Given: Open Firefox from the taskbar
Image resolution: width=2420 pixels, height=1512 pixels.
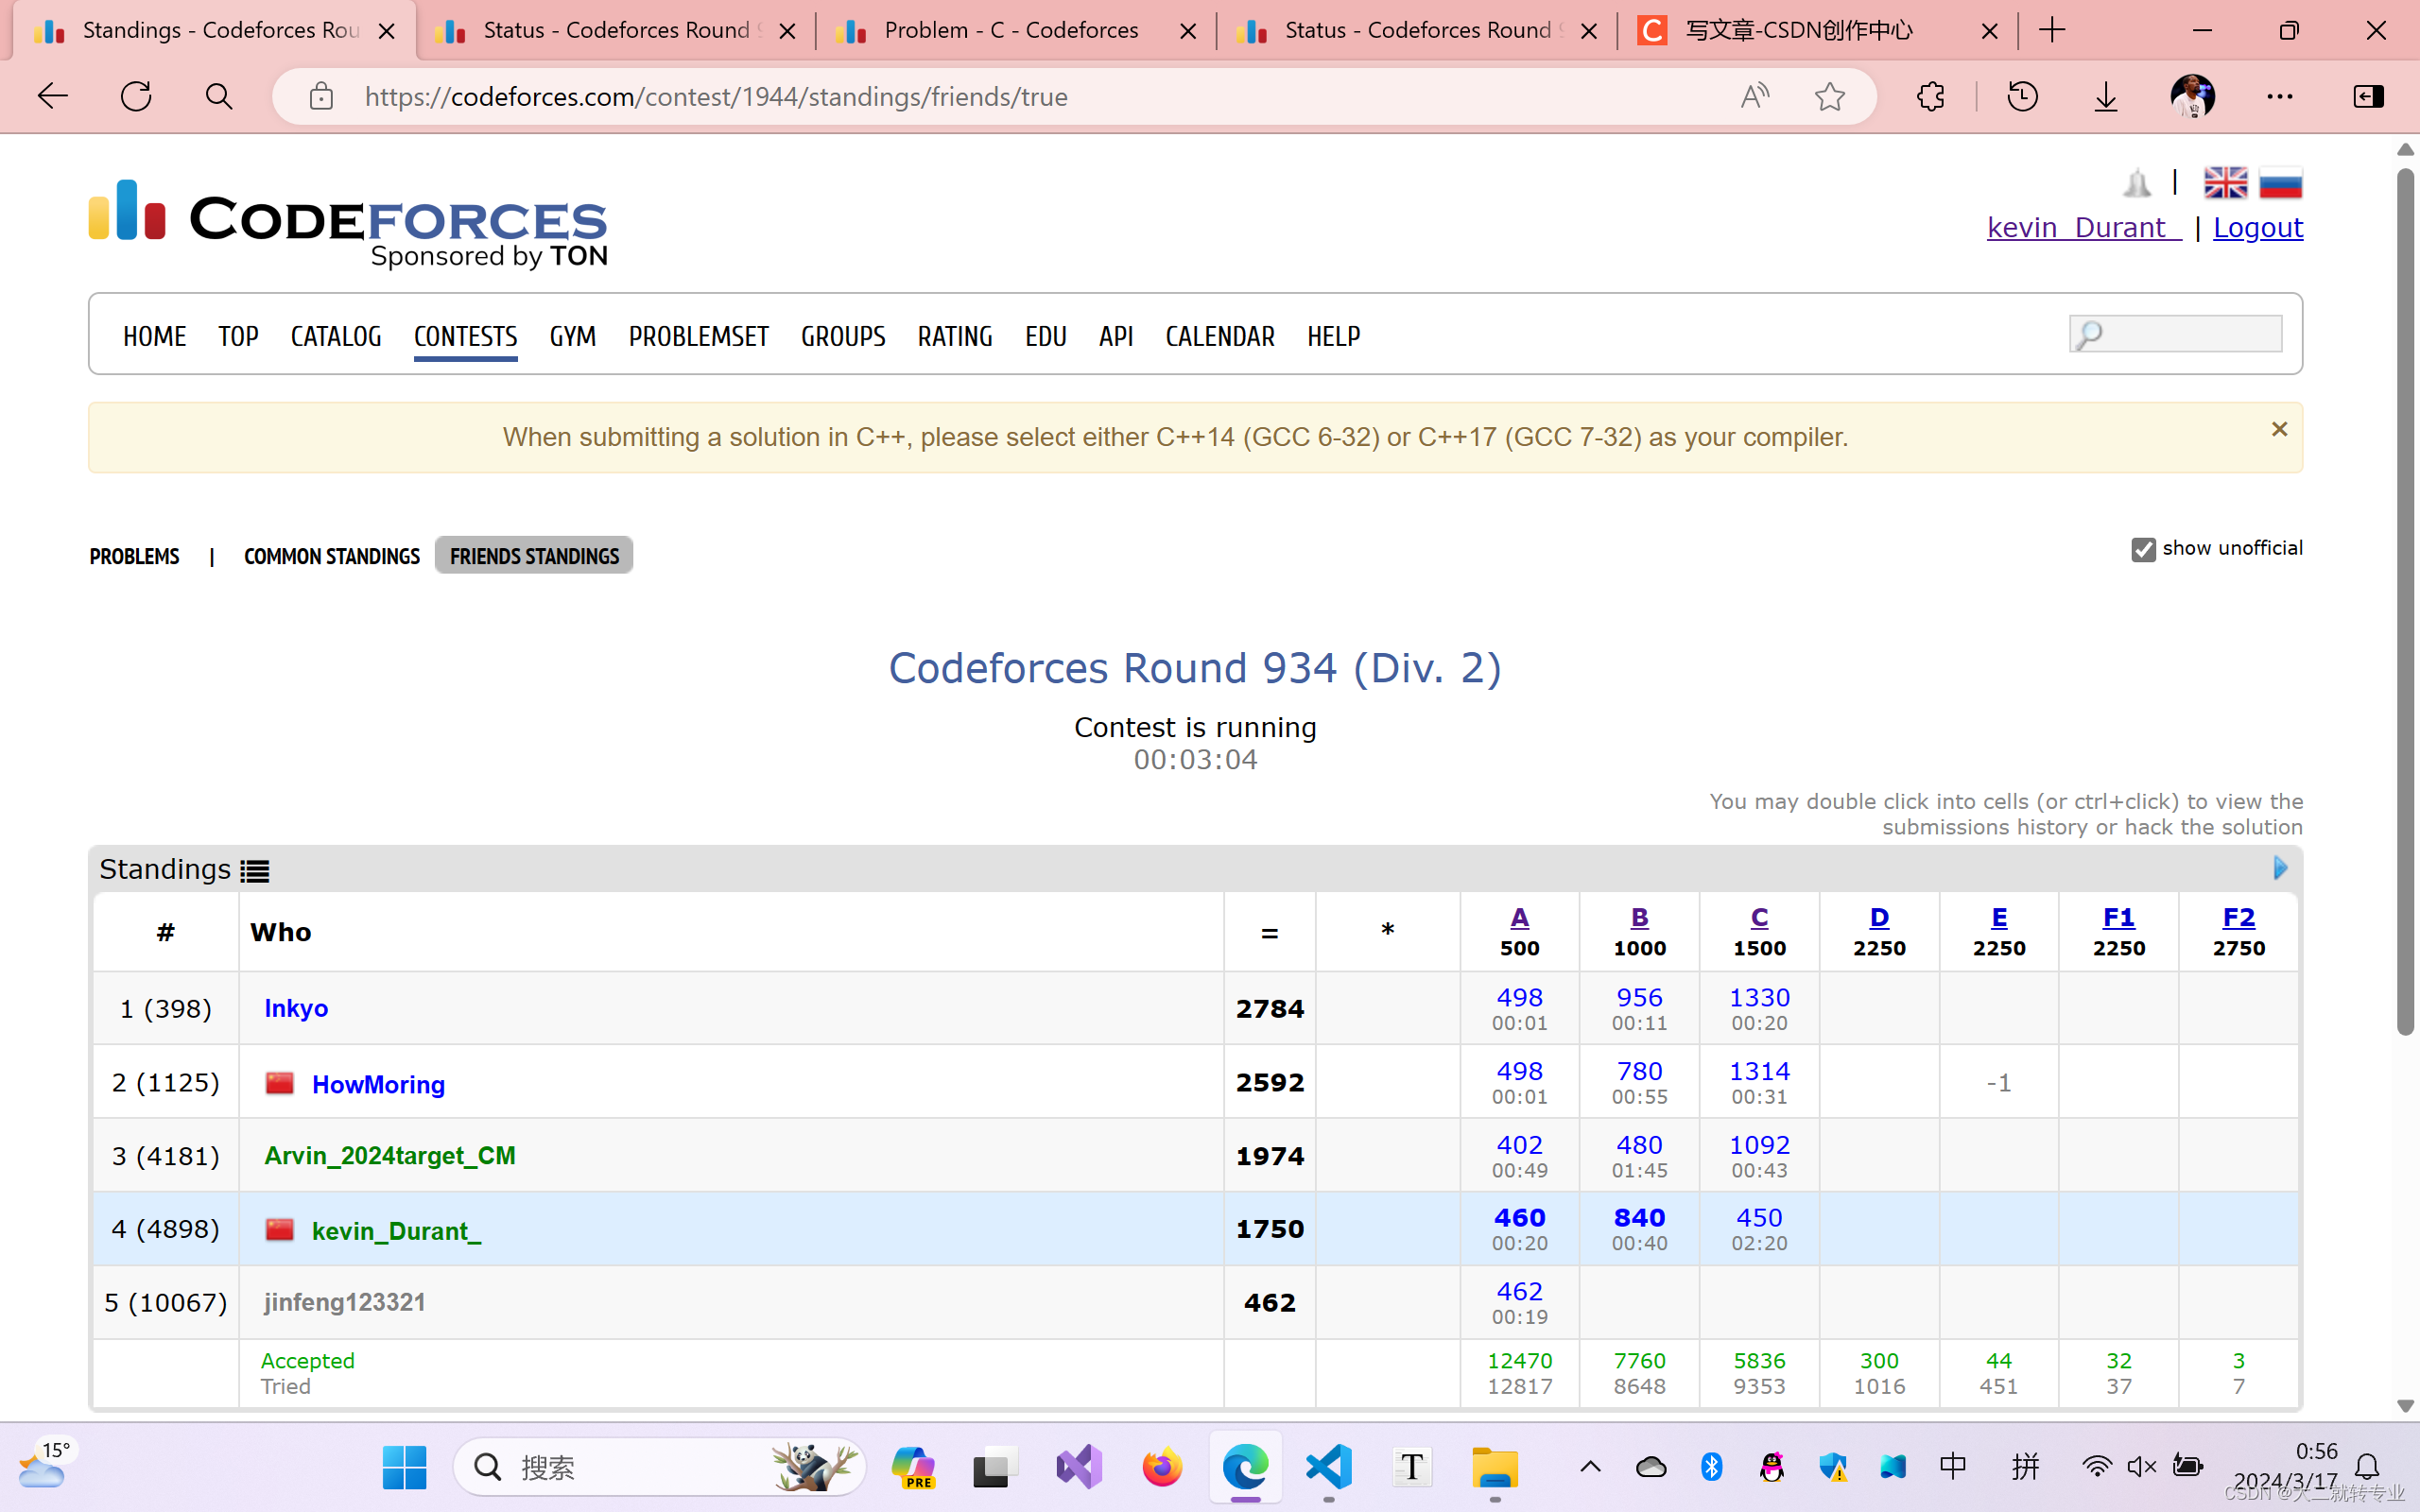Looking at the screenshot, I should [x=1162, y=1467].
